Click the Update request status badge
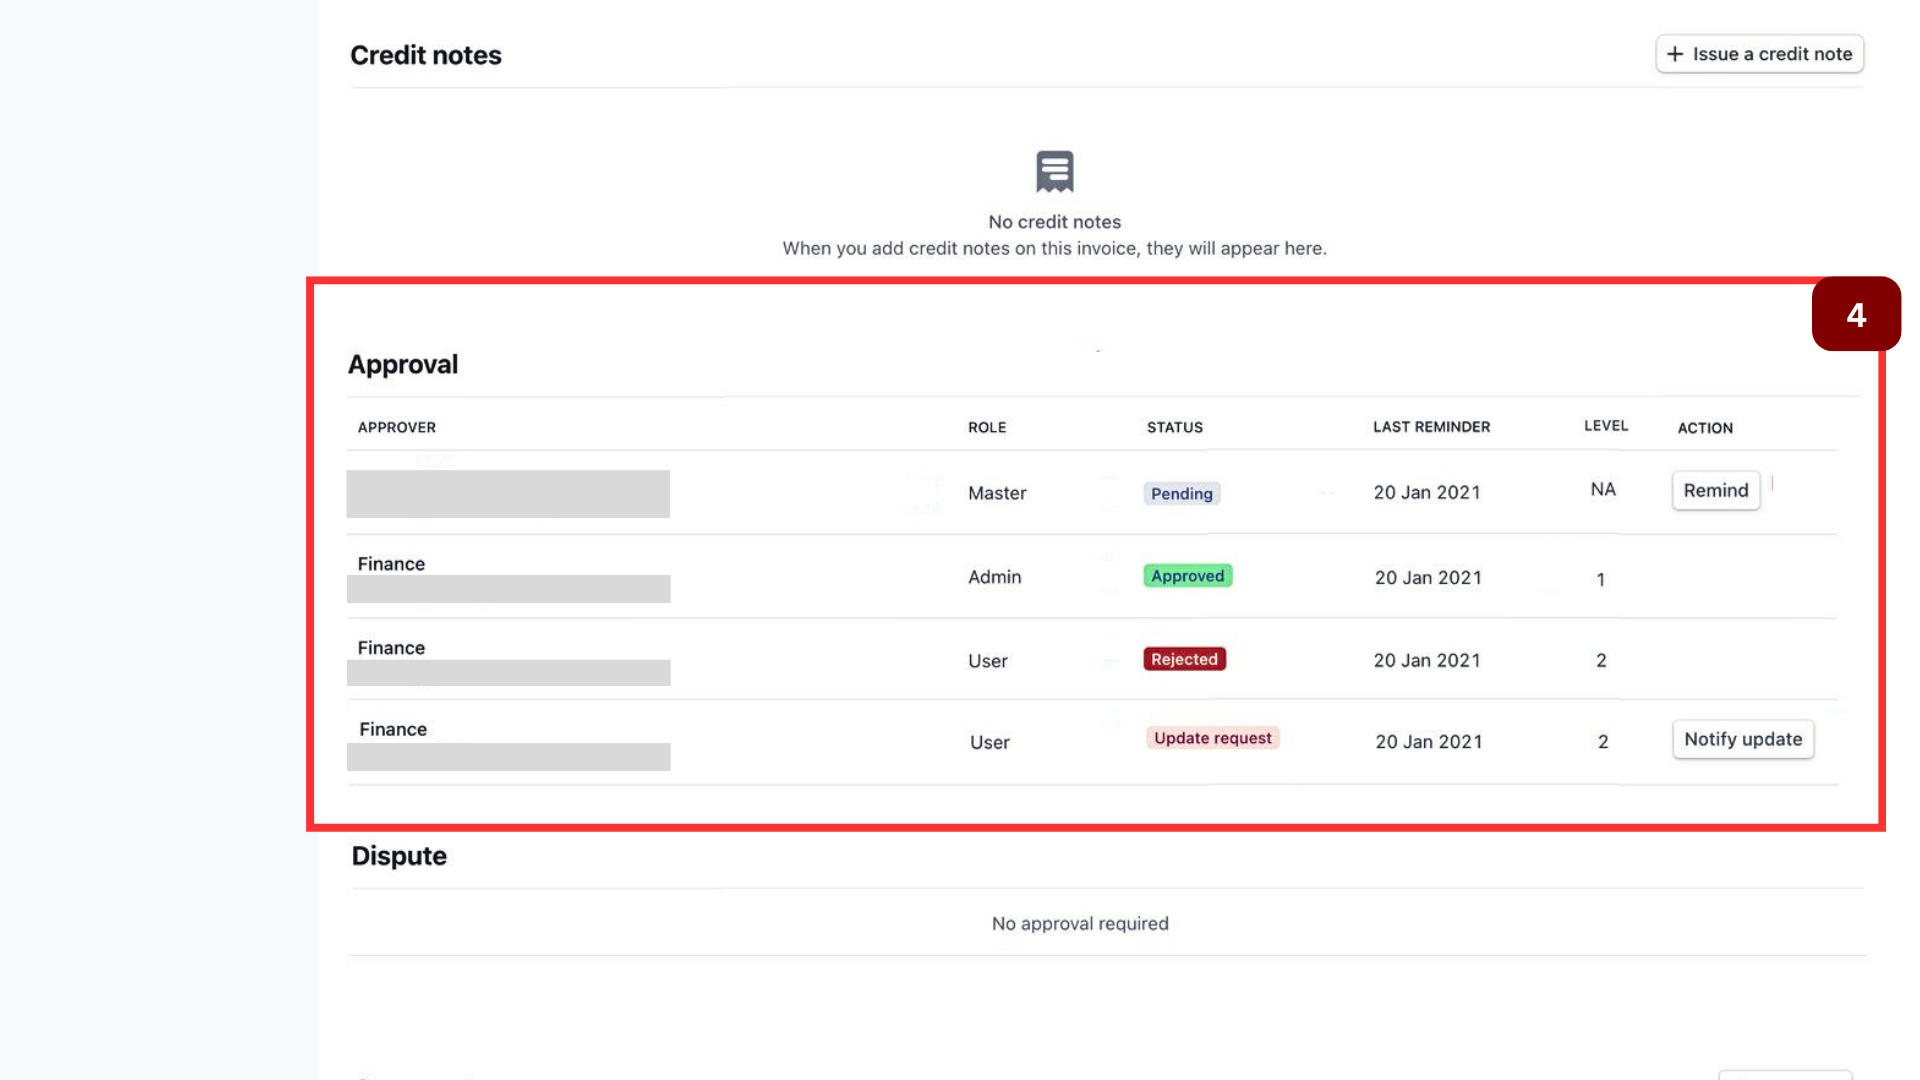Image resolution: width=1920 pixels, height=1080 pixels. pos(1212,738)
